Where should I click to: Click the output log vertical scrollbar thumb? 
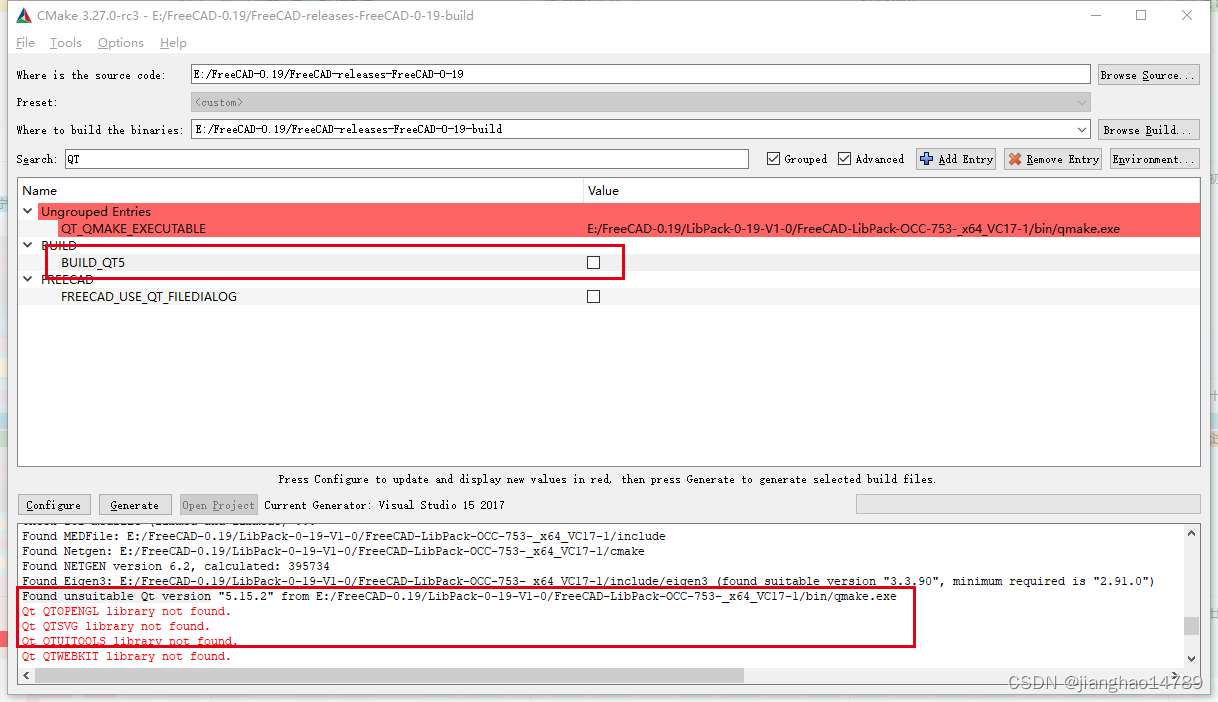click(1191, 626)
